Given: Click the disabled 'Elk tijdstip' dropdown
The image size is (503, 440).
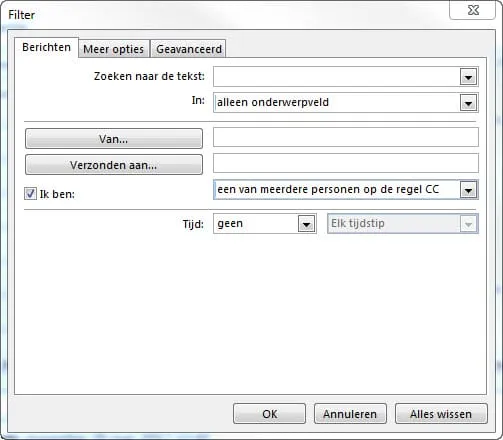Looking at the screenshot, I should point(403,224).
